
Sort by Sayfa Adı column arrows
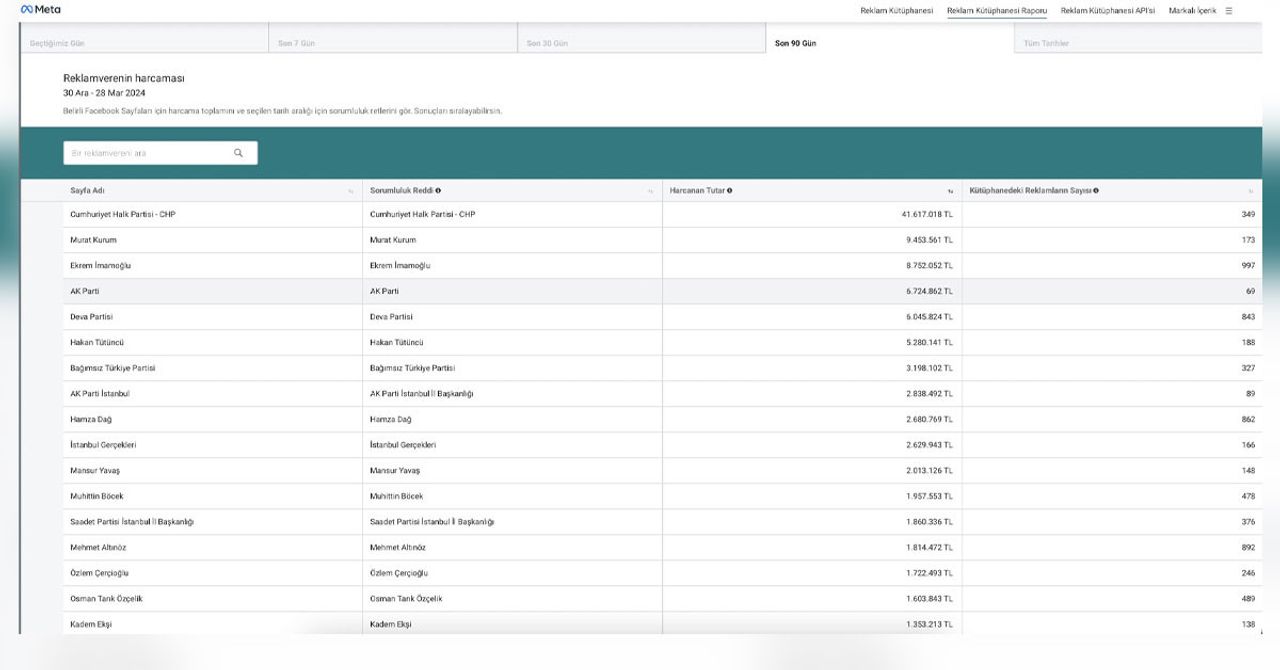click(x=350, y=191)
